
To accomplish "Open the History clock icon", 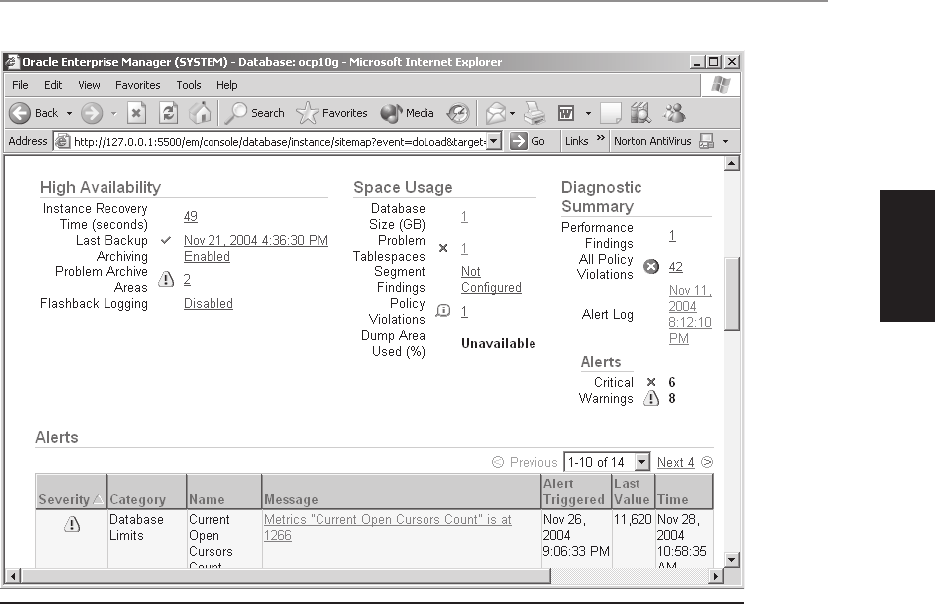I will click(x=458, y=113).
